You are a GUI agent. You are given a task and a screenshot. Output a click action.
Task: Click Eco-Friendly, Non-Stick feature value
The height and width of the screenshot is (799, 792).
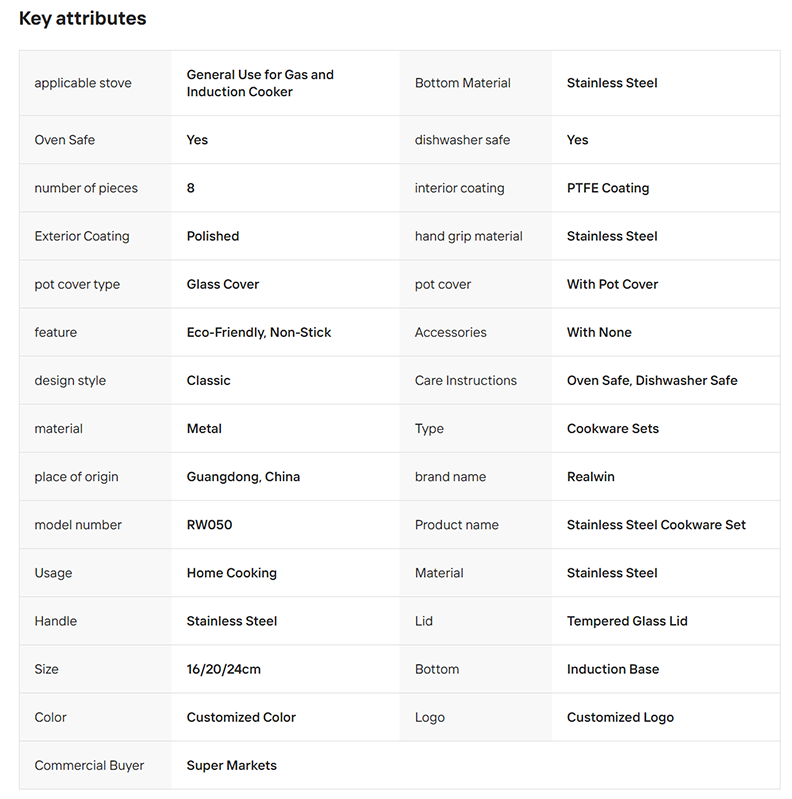point(259,332)
